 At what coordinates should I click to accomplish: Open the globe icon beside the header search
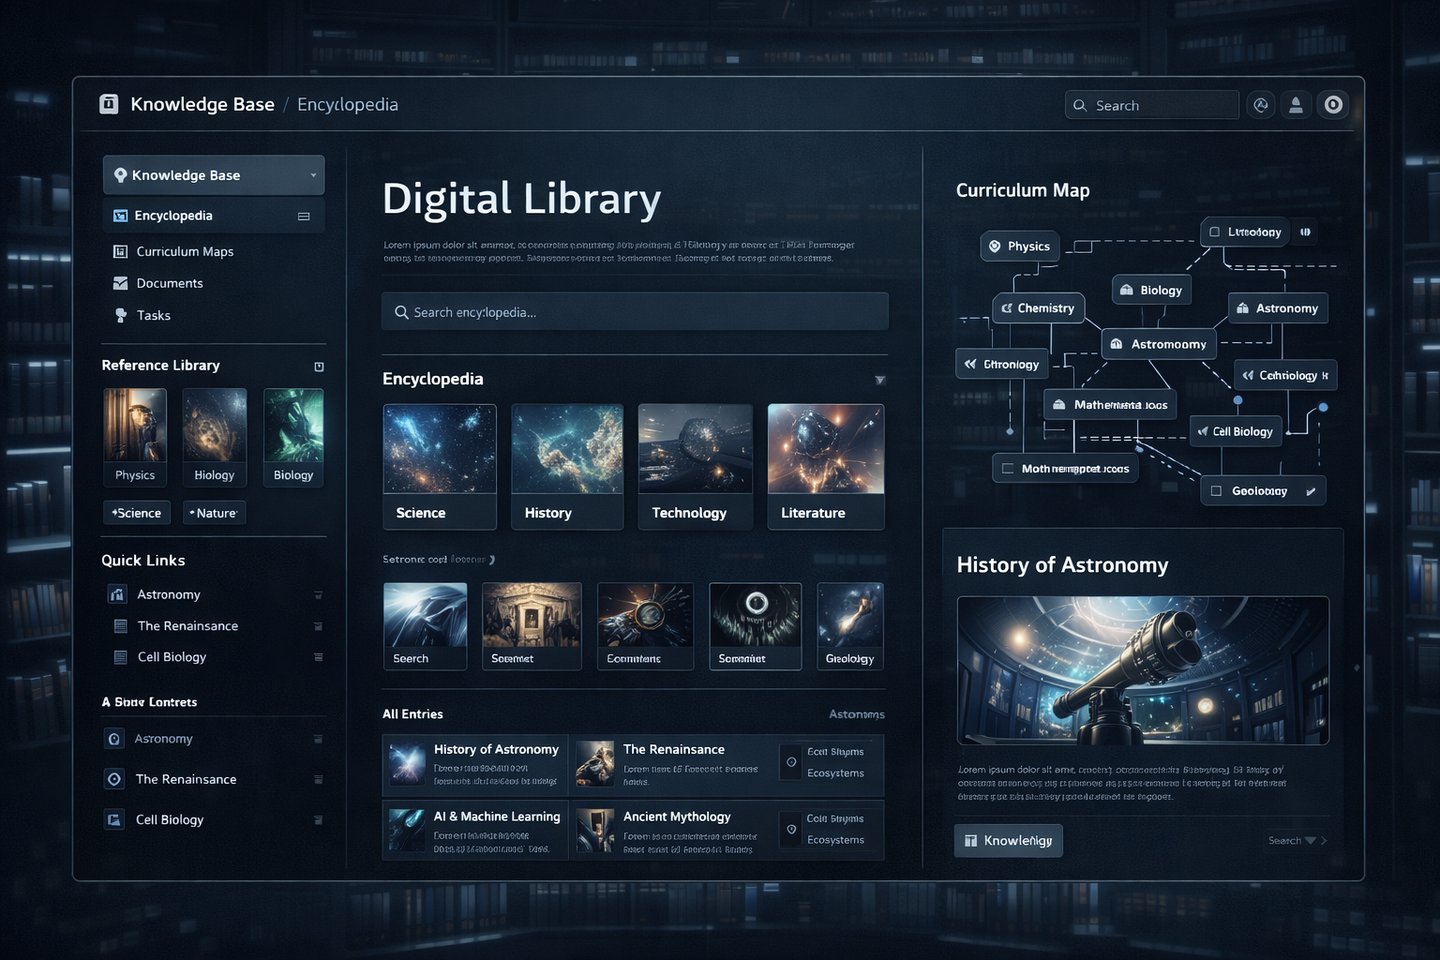pyautogui.click(x=1261, y=105)
